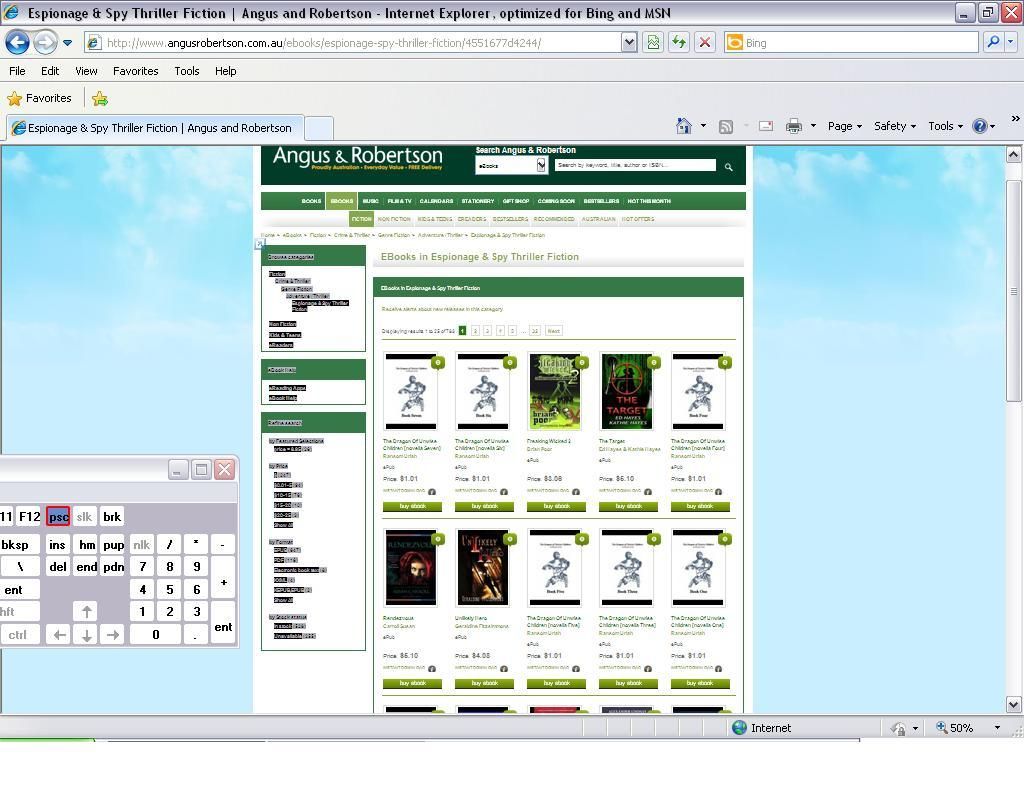The height and width of the screenshot is (794, 1024).
Task: Click the Internet security zone indicator
Action: tap(761, 728)
